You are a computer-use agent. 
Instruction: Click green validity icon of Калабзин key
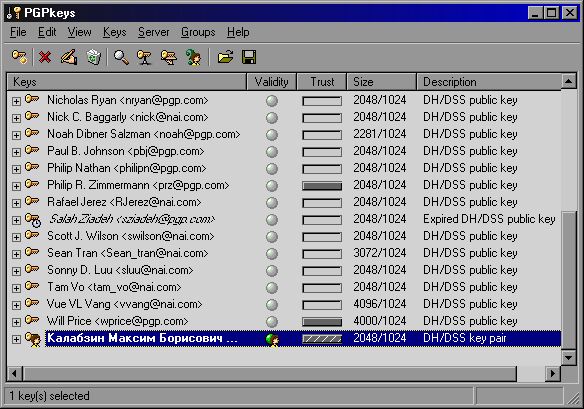tap(272, 339)
